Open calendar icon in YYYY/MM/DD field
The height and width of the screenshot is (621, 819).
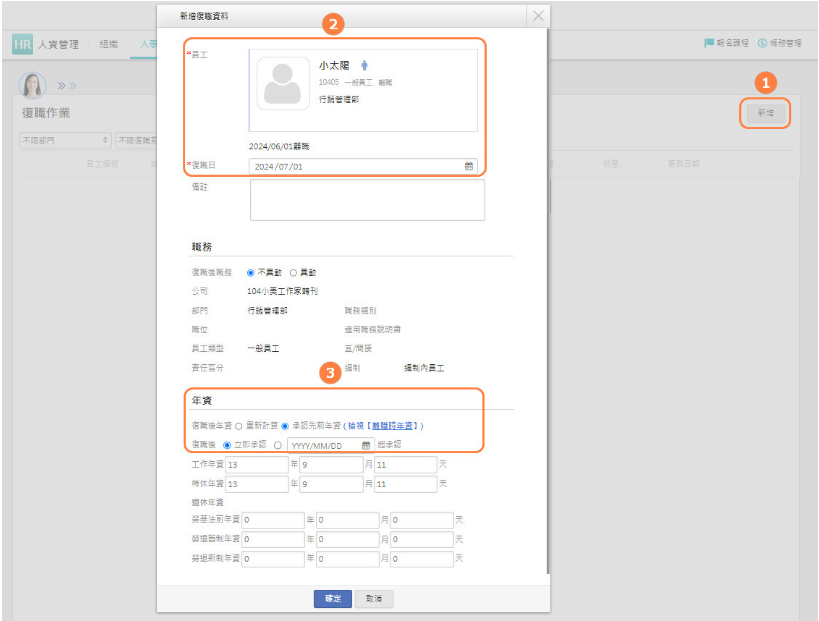366,445
